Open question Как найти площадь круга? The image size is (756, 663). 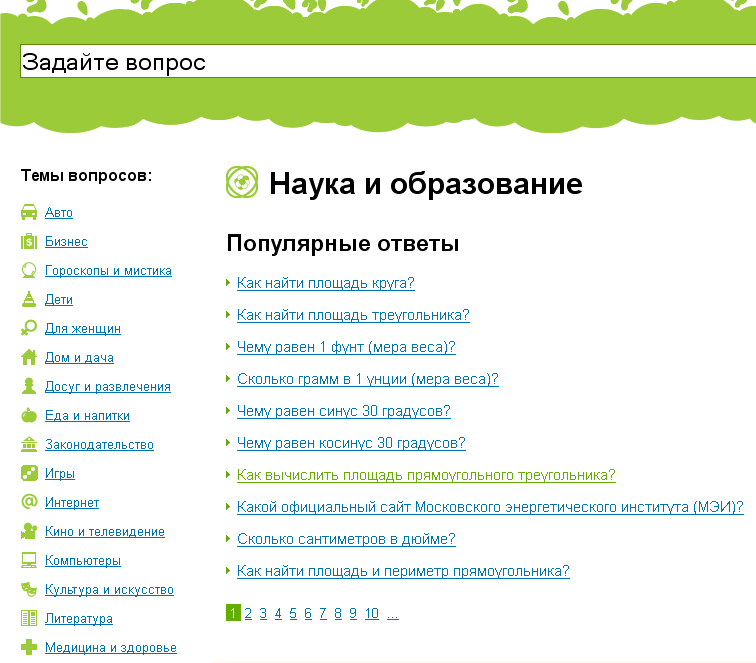pyautogui.click(x=325, y=283)
